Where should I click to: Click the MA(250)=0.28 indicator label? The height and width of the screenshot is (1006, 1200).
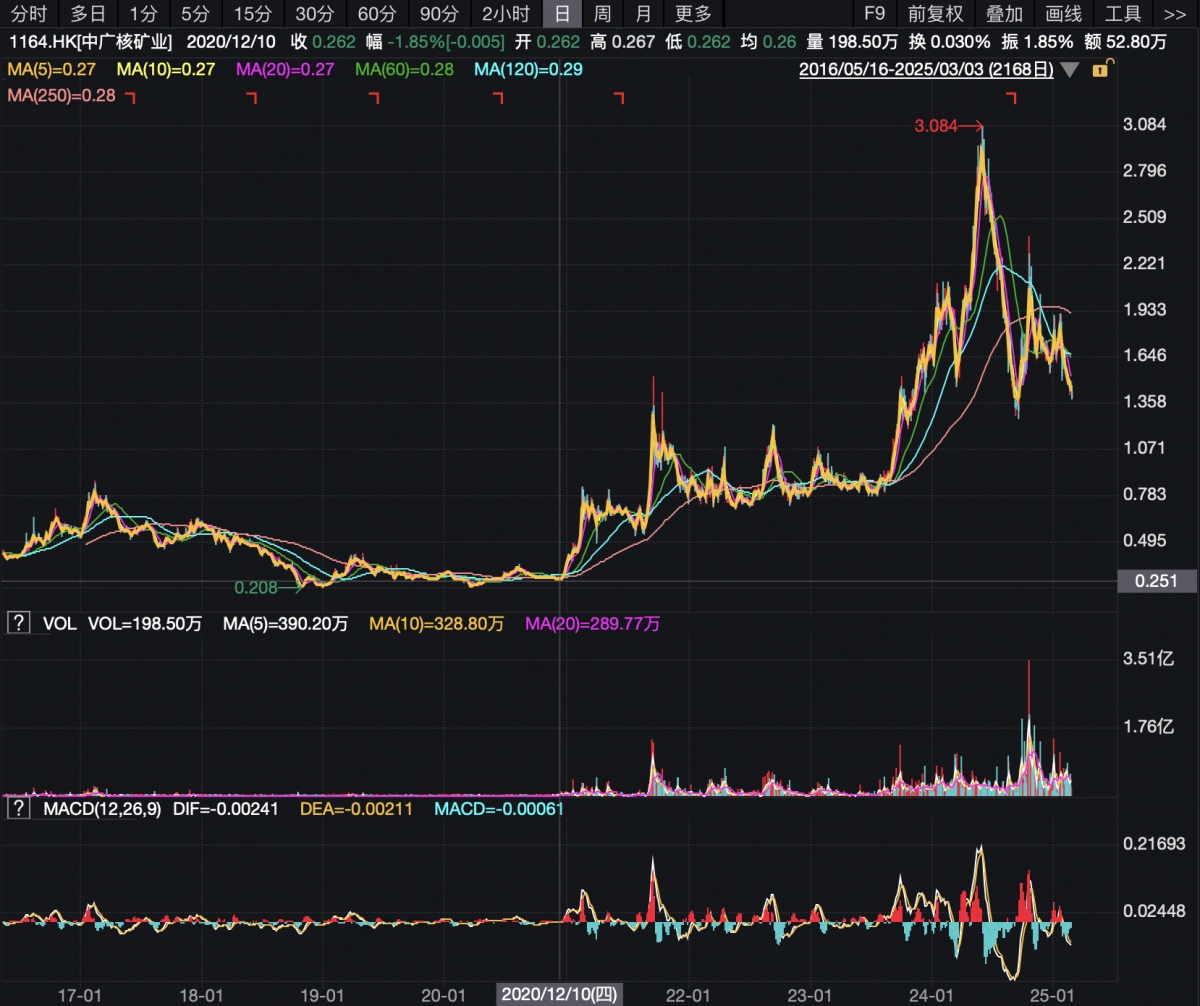tap(62, 96)
